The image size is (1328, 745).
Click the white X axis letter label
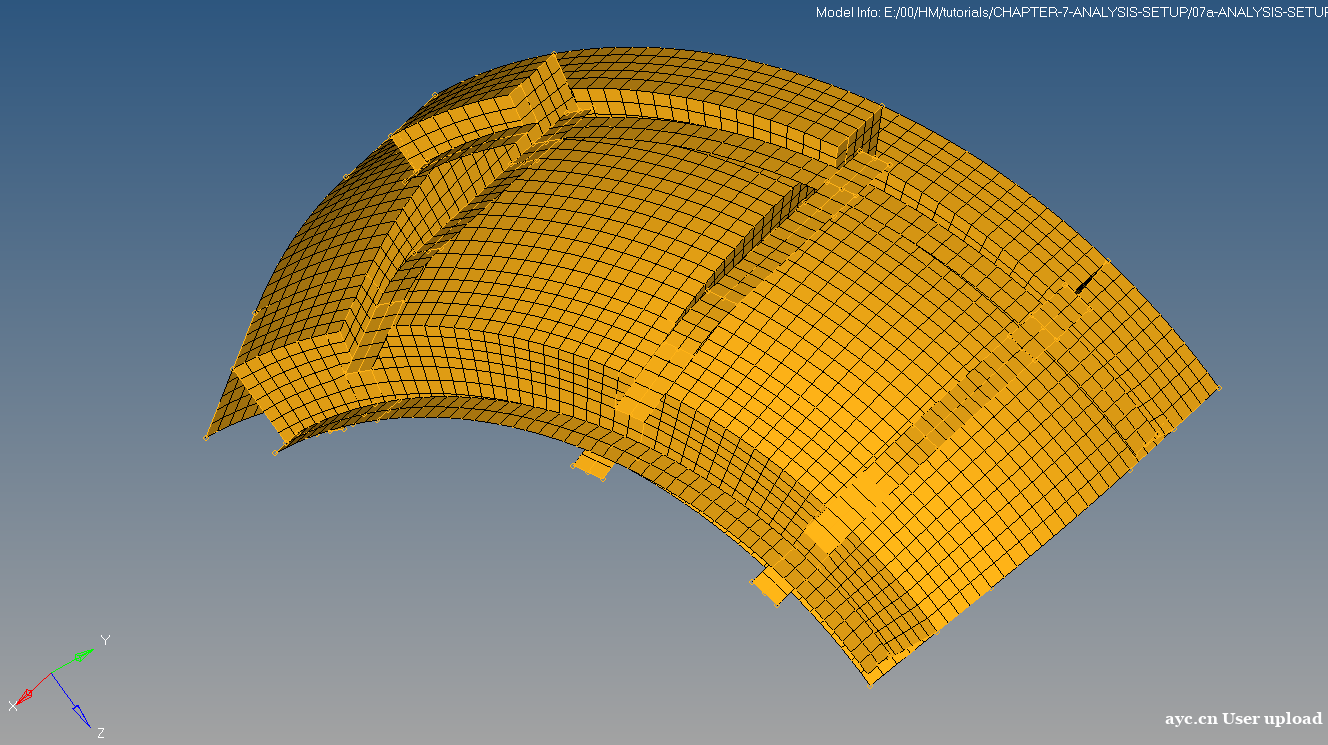pos(13,706)
